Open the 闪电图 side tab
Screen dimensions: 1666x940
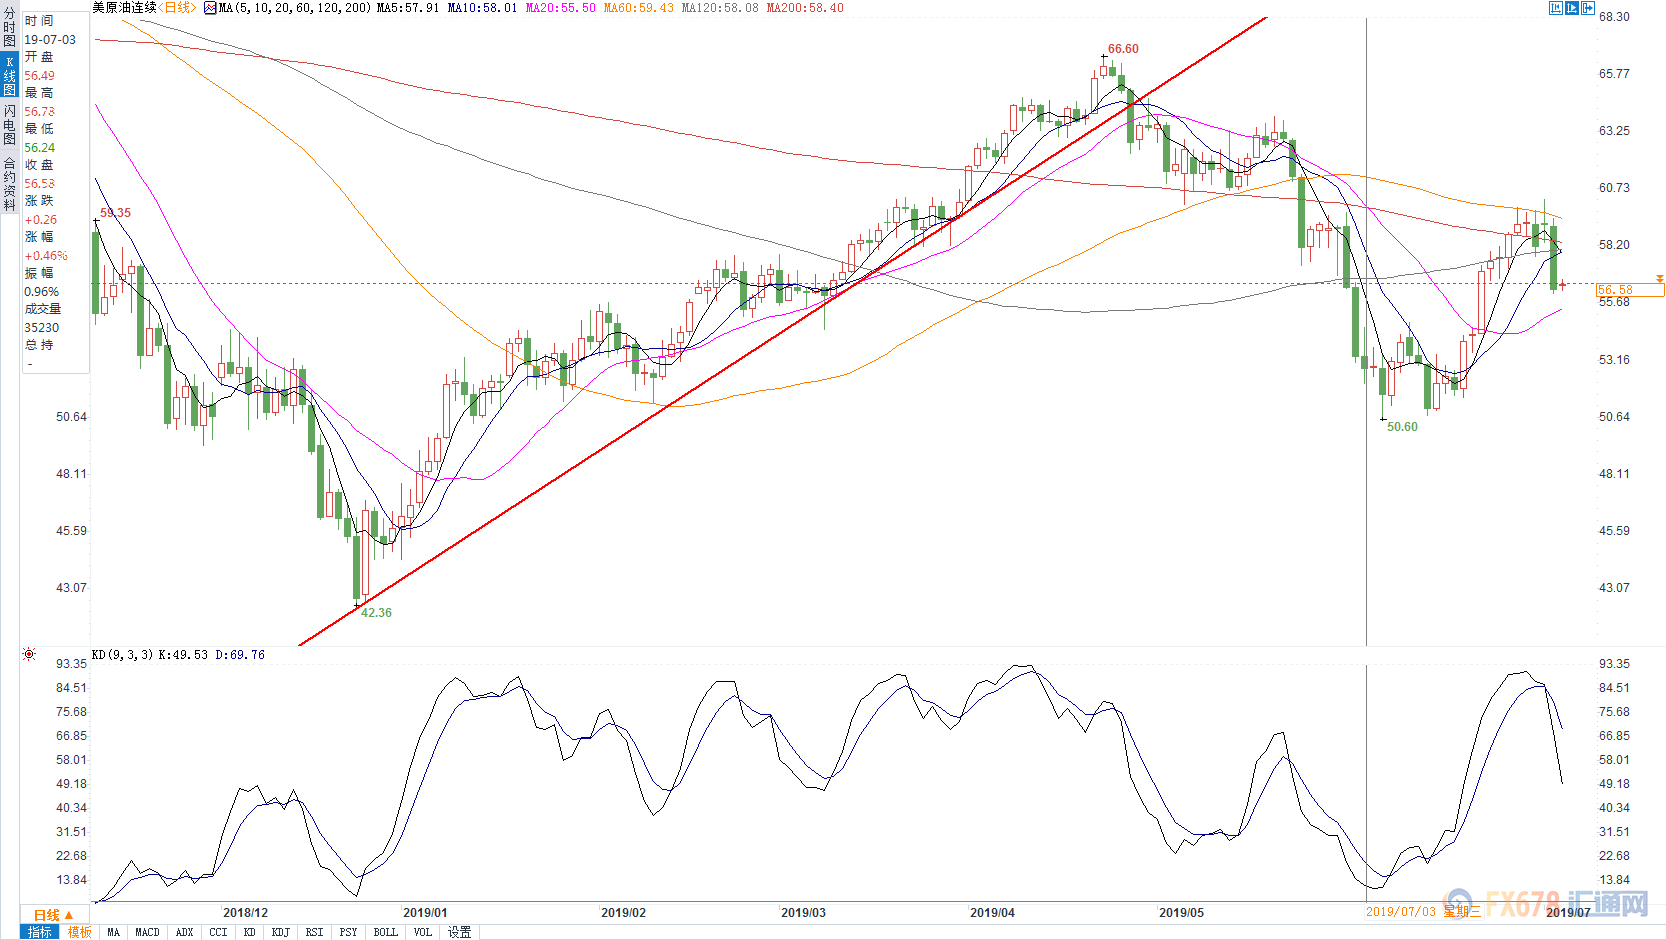[x=9, y=124]
